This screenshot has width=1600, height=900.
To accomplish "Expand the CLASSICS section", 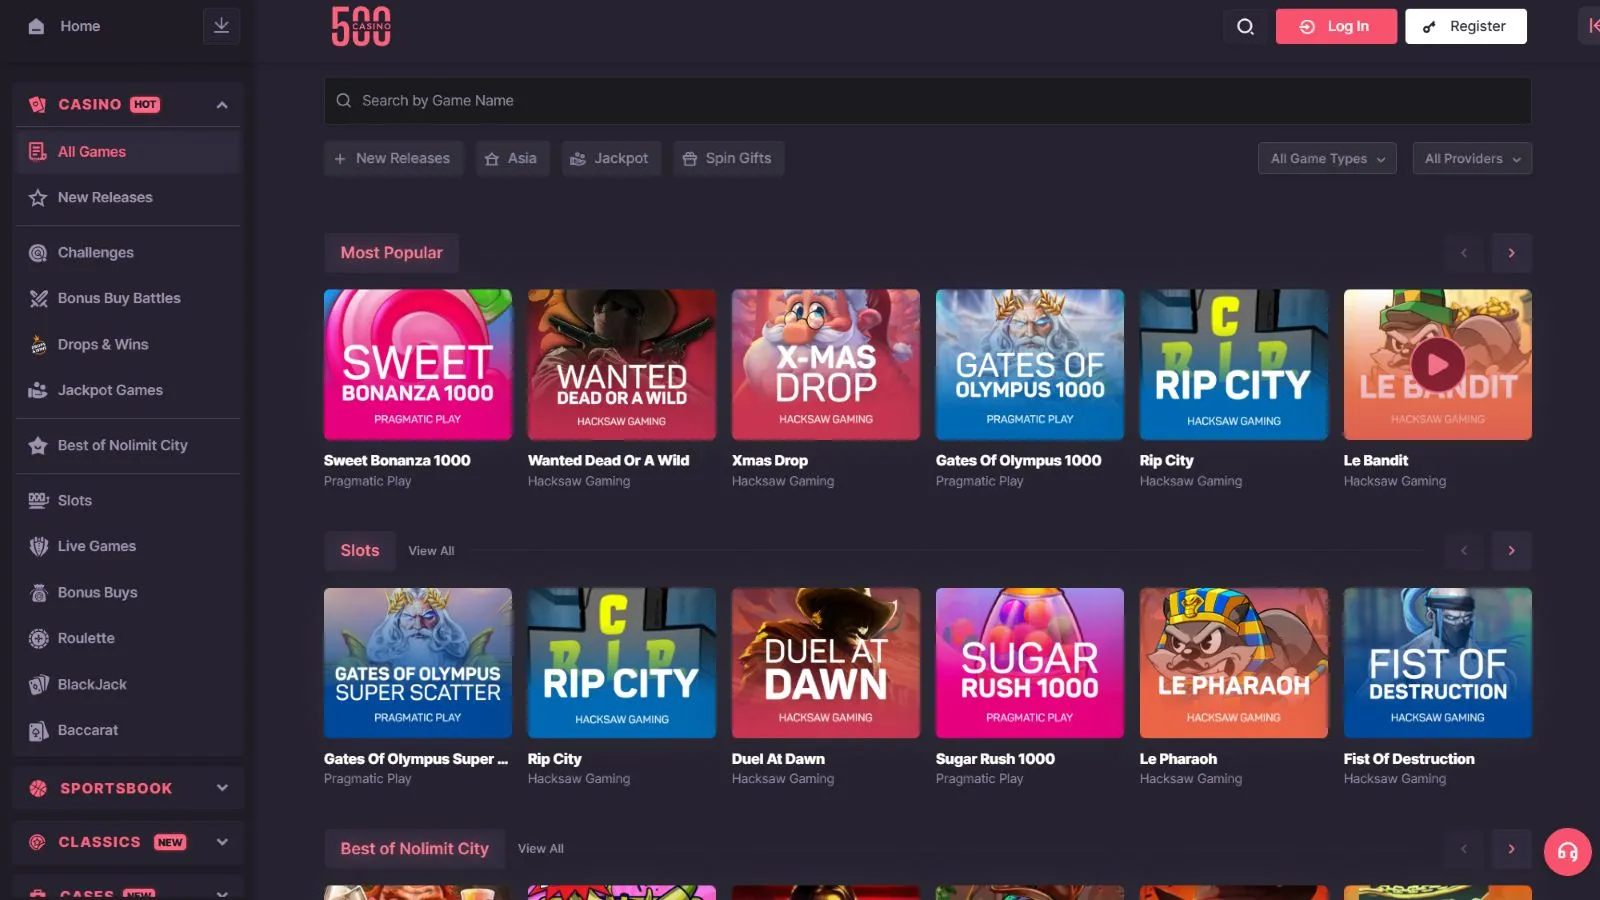I will pos(222,842).
